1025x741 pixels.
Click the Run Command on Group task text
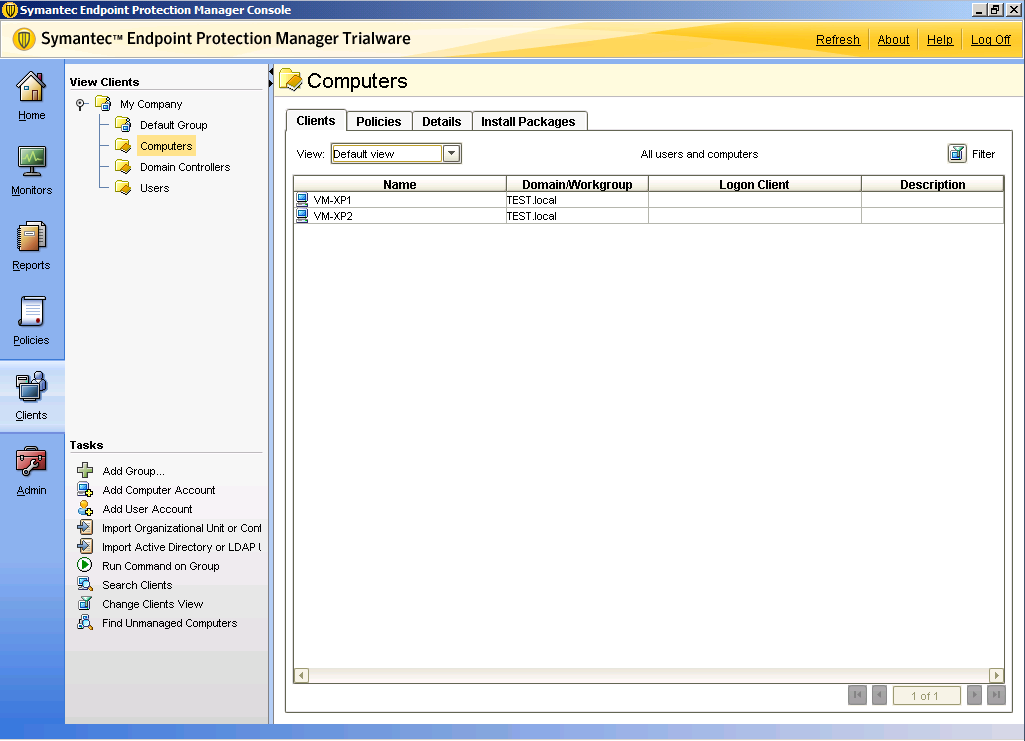tap(161, 566)
